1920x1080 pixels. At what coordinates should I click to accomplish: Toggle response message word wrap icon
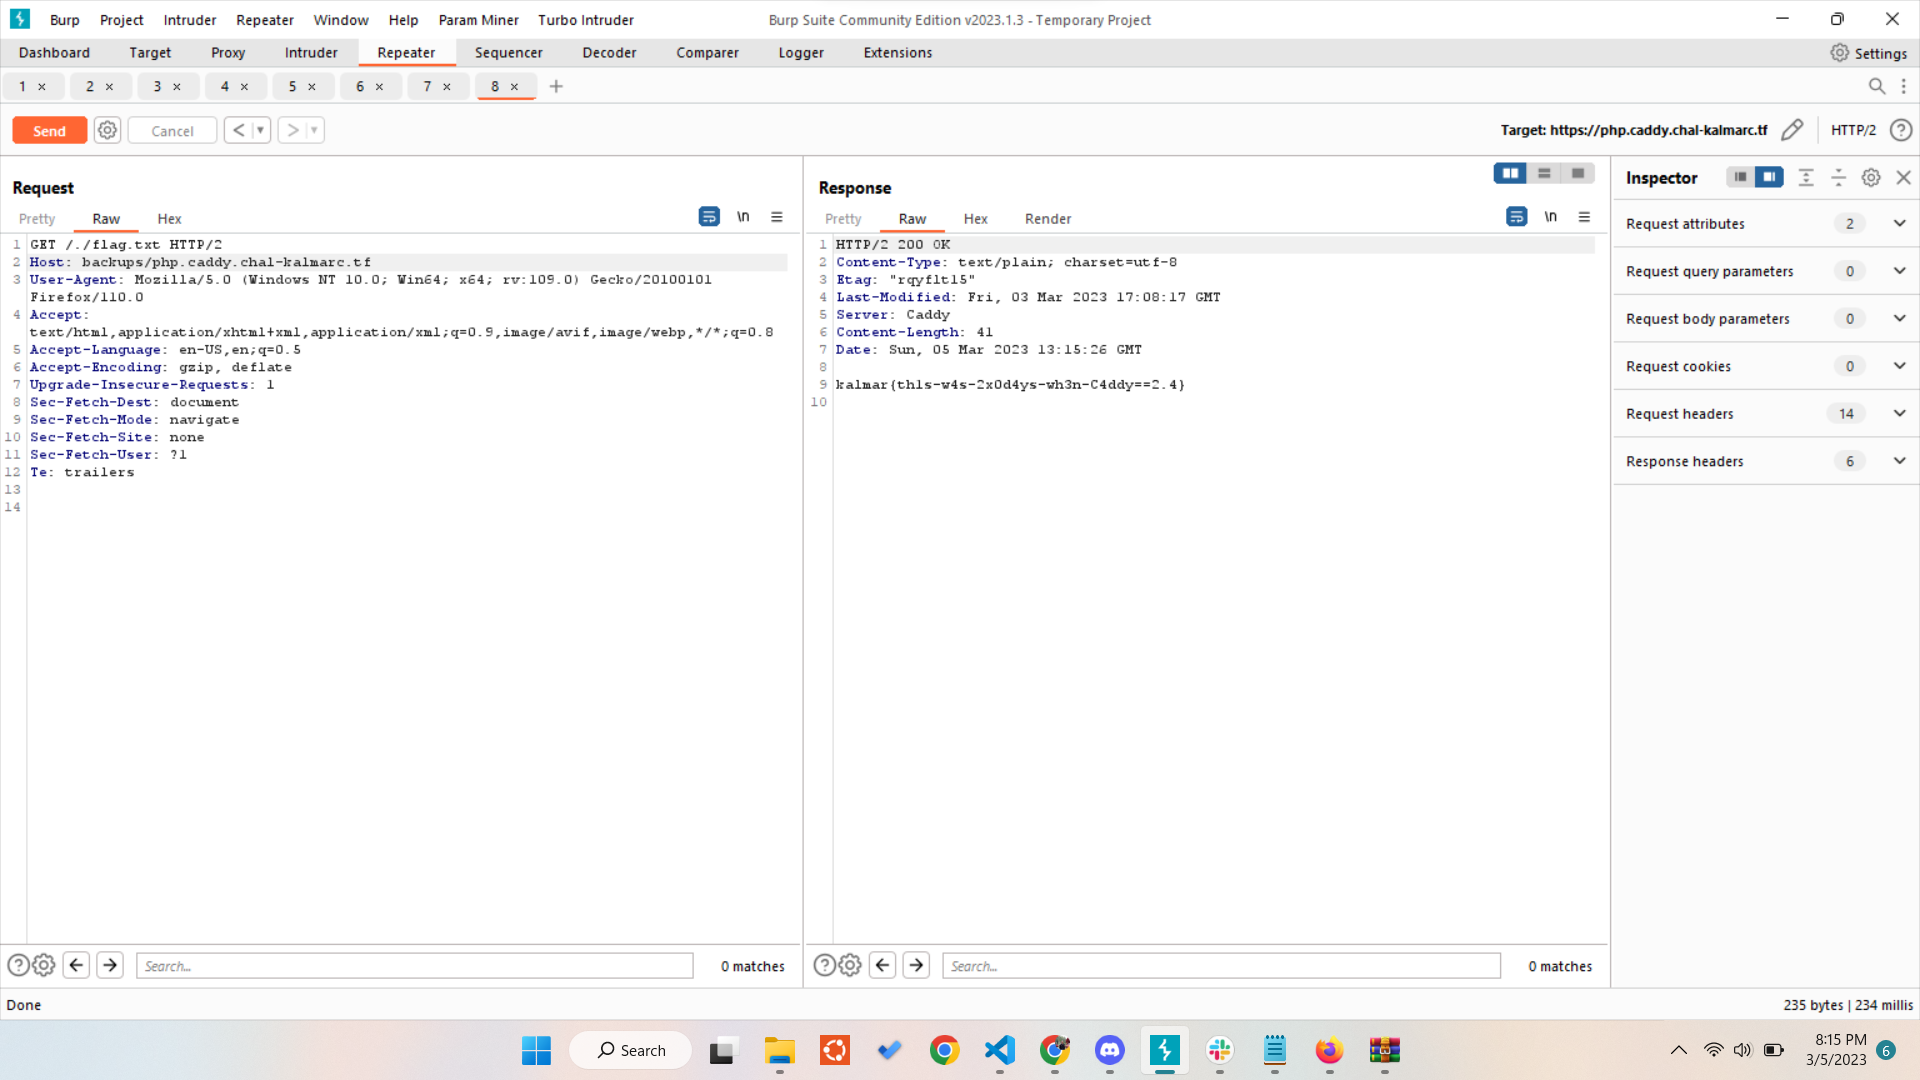coord(1516,217)
